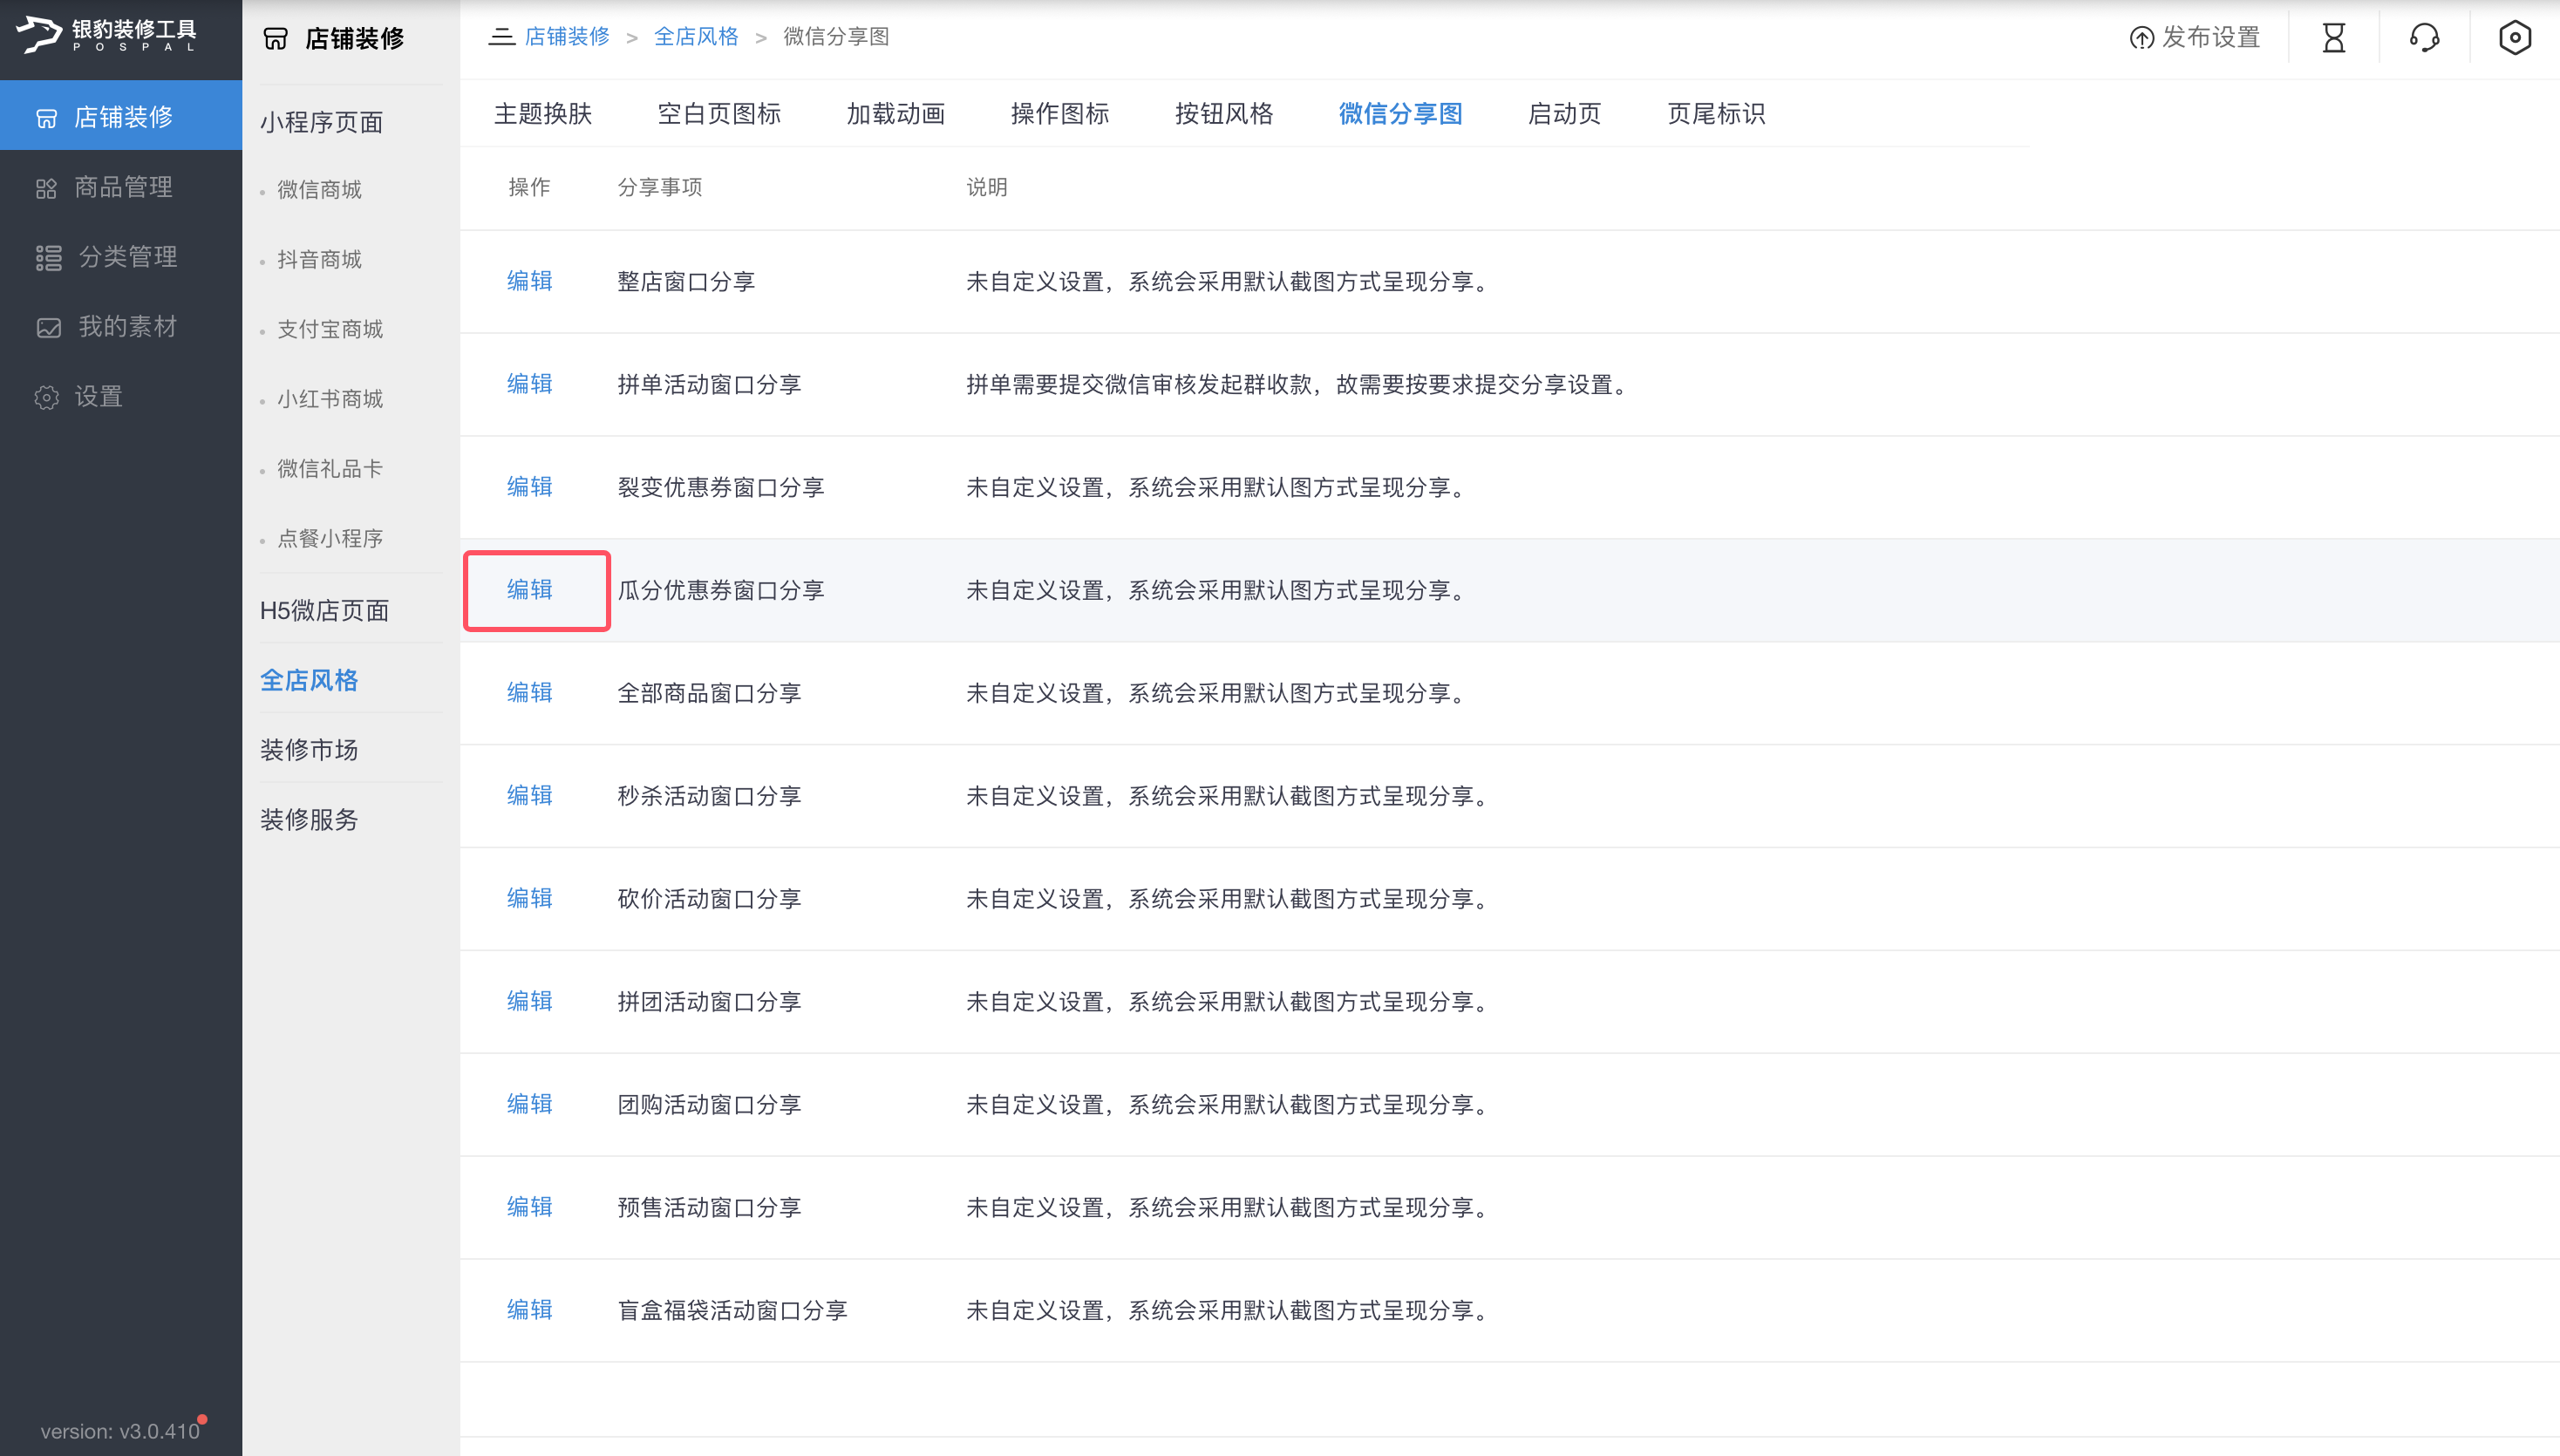2560x1456 pixels.
Task: Click the 发布设置 publish button
Action: (2195, 38)
